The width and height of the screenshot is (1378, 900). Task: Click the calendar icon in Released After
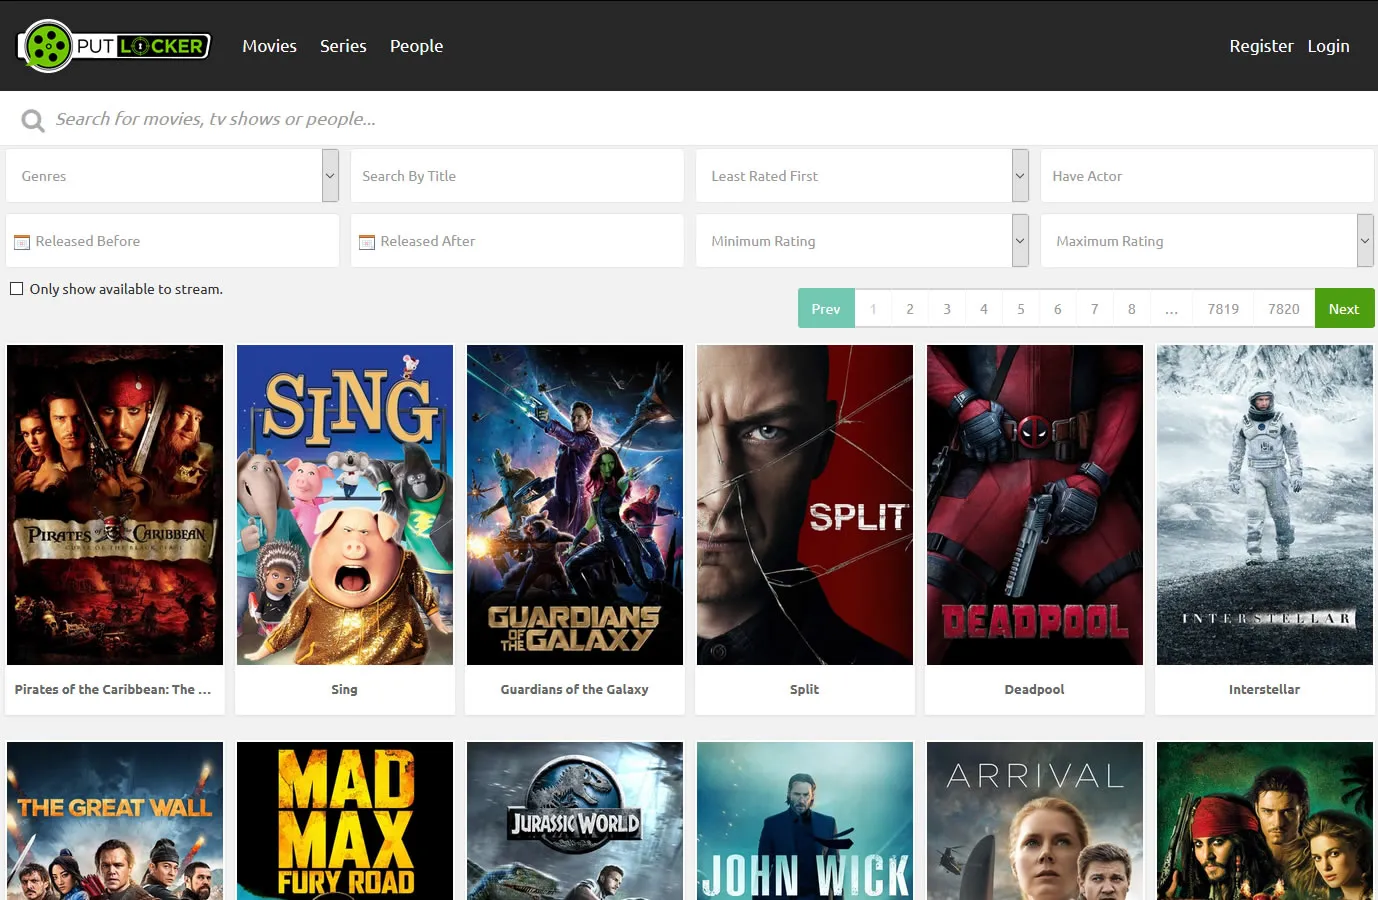pos(367,242)
